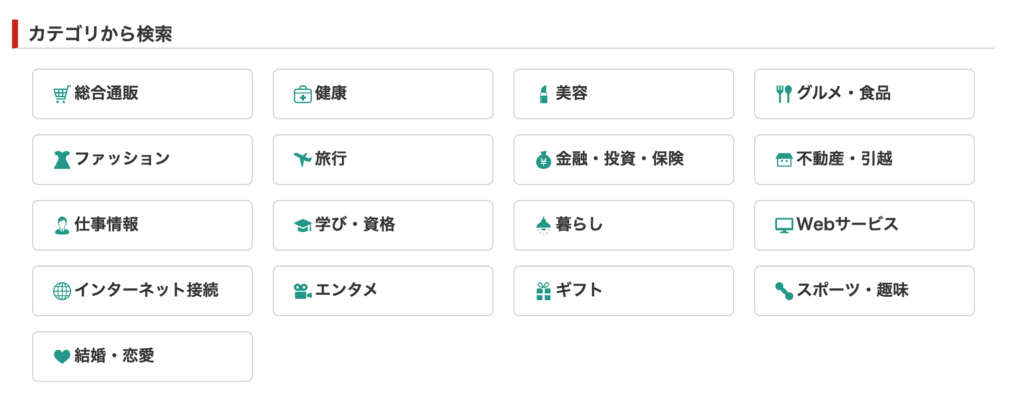The image size is (1024, 412).
Task: Click the カテゴリから検索 section heading
Action: pos(100,33)
